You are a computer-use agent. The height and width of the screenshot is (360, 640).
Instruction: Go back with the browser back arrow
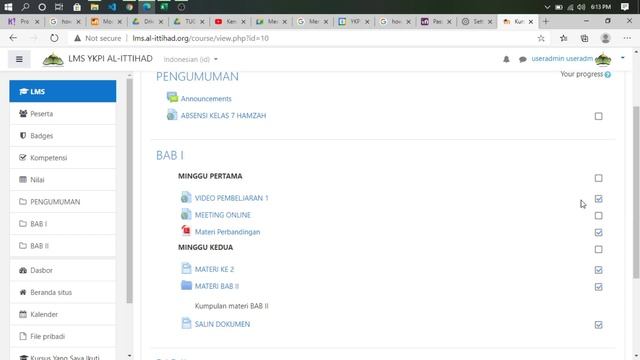13,38
